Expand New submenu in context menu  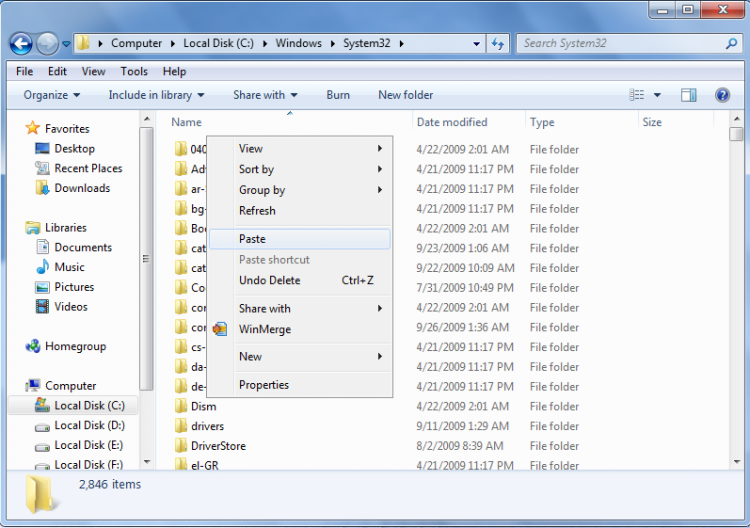point(300,356)
